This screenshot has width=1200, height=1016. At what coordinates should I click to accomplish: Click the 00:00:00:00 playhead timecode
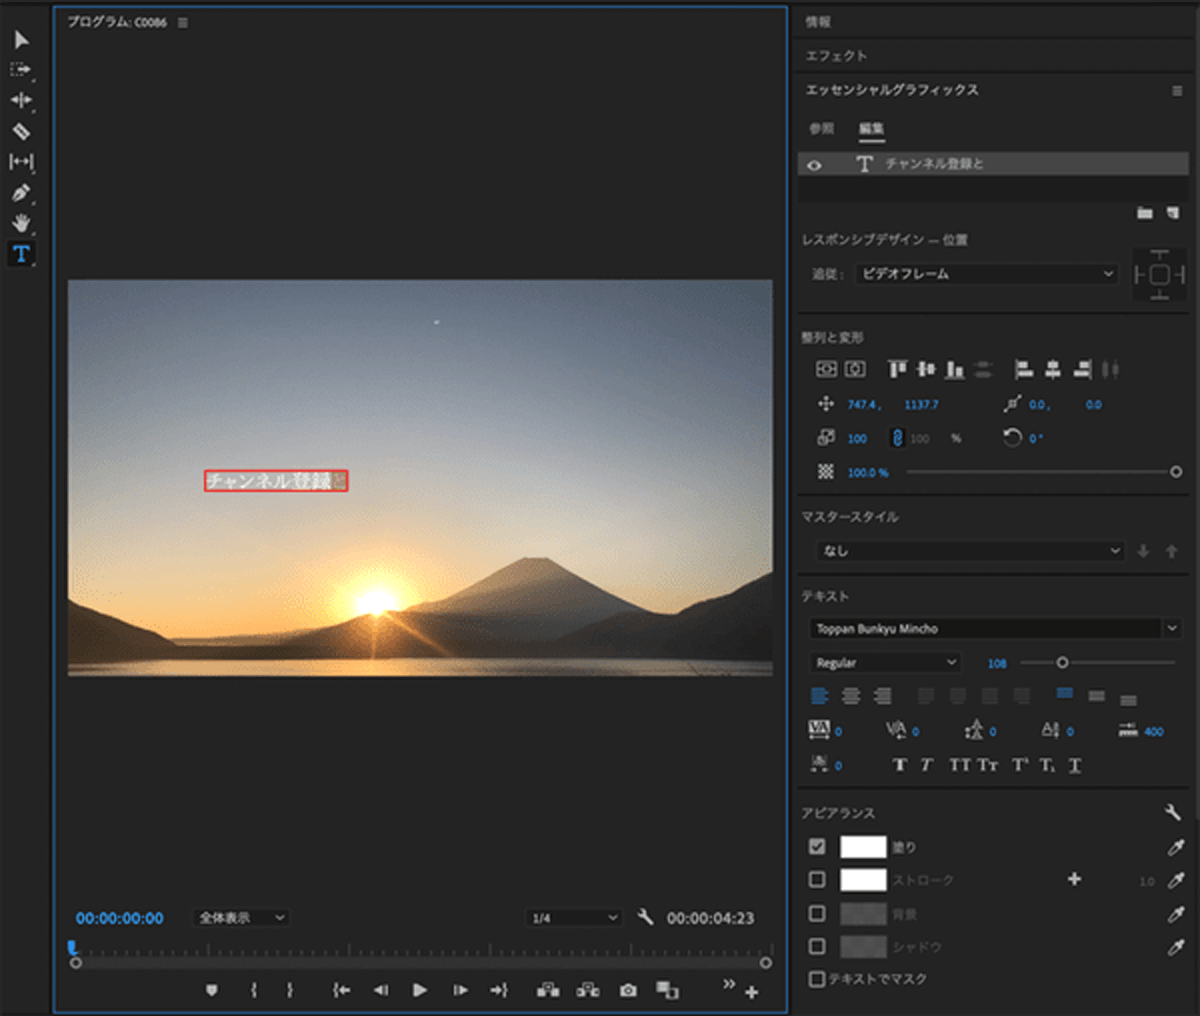120,918
